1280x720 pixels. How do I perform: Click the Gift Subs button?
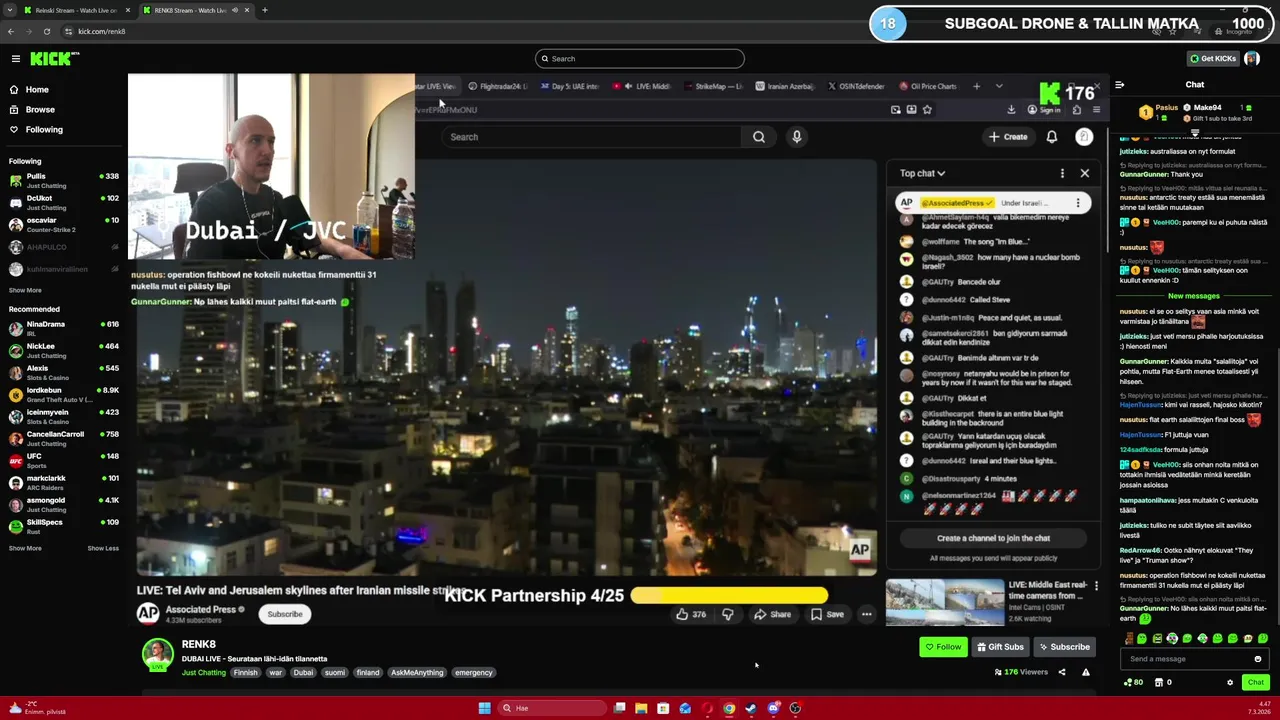point(1000,647)
